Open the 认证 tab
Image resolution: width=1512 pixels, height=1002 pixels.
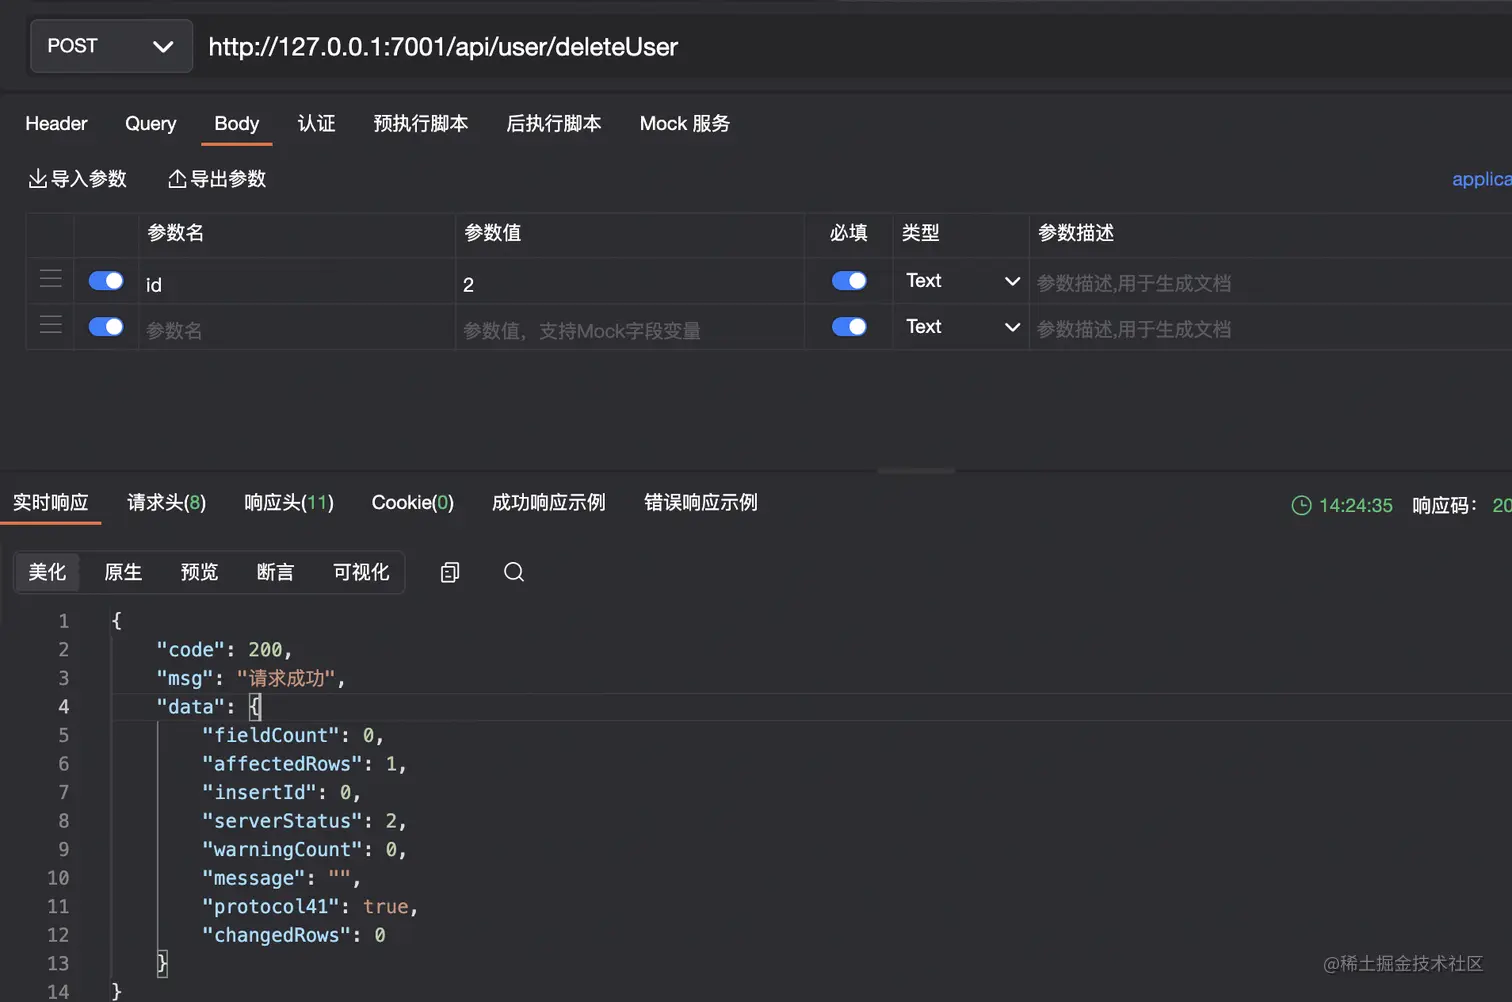[317, 124]
